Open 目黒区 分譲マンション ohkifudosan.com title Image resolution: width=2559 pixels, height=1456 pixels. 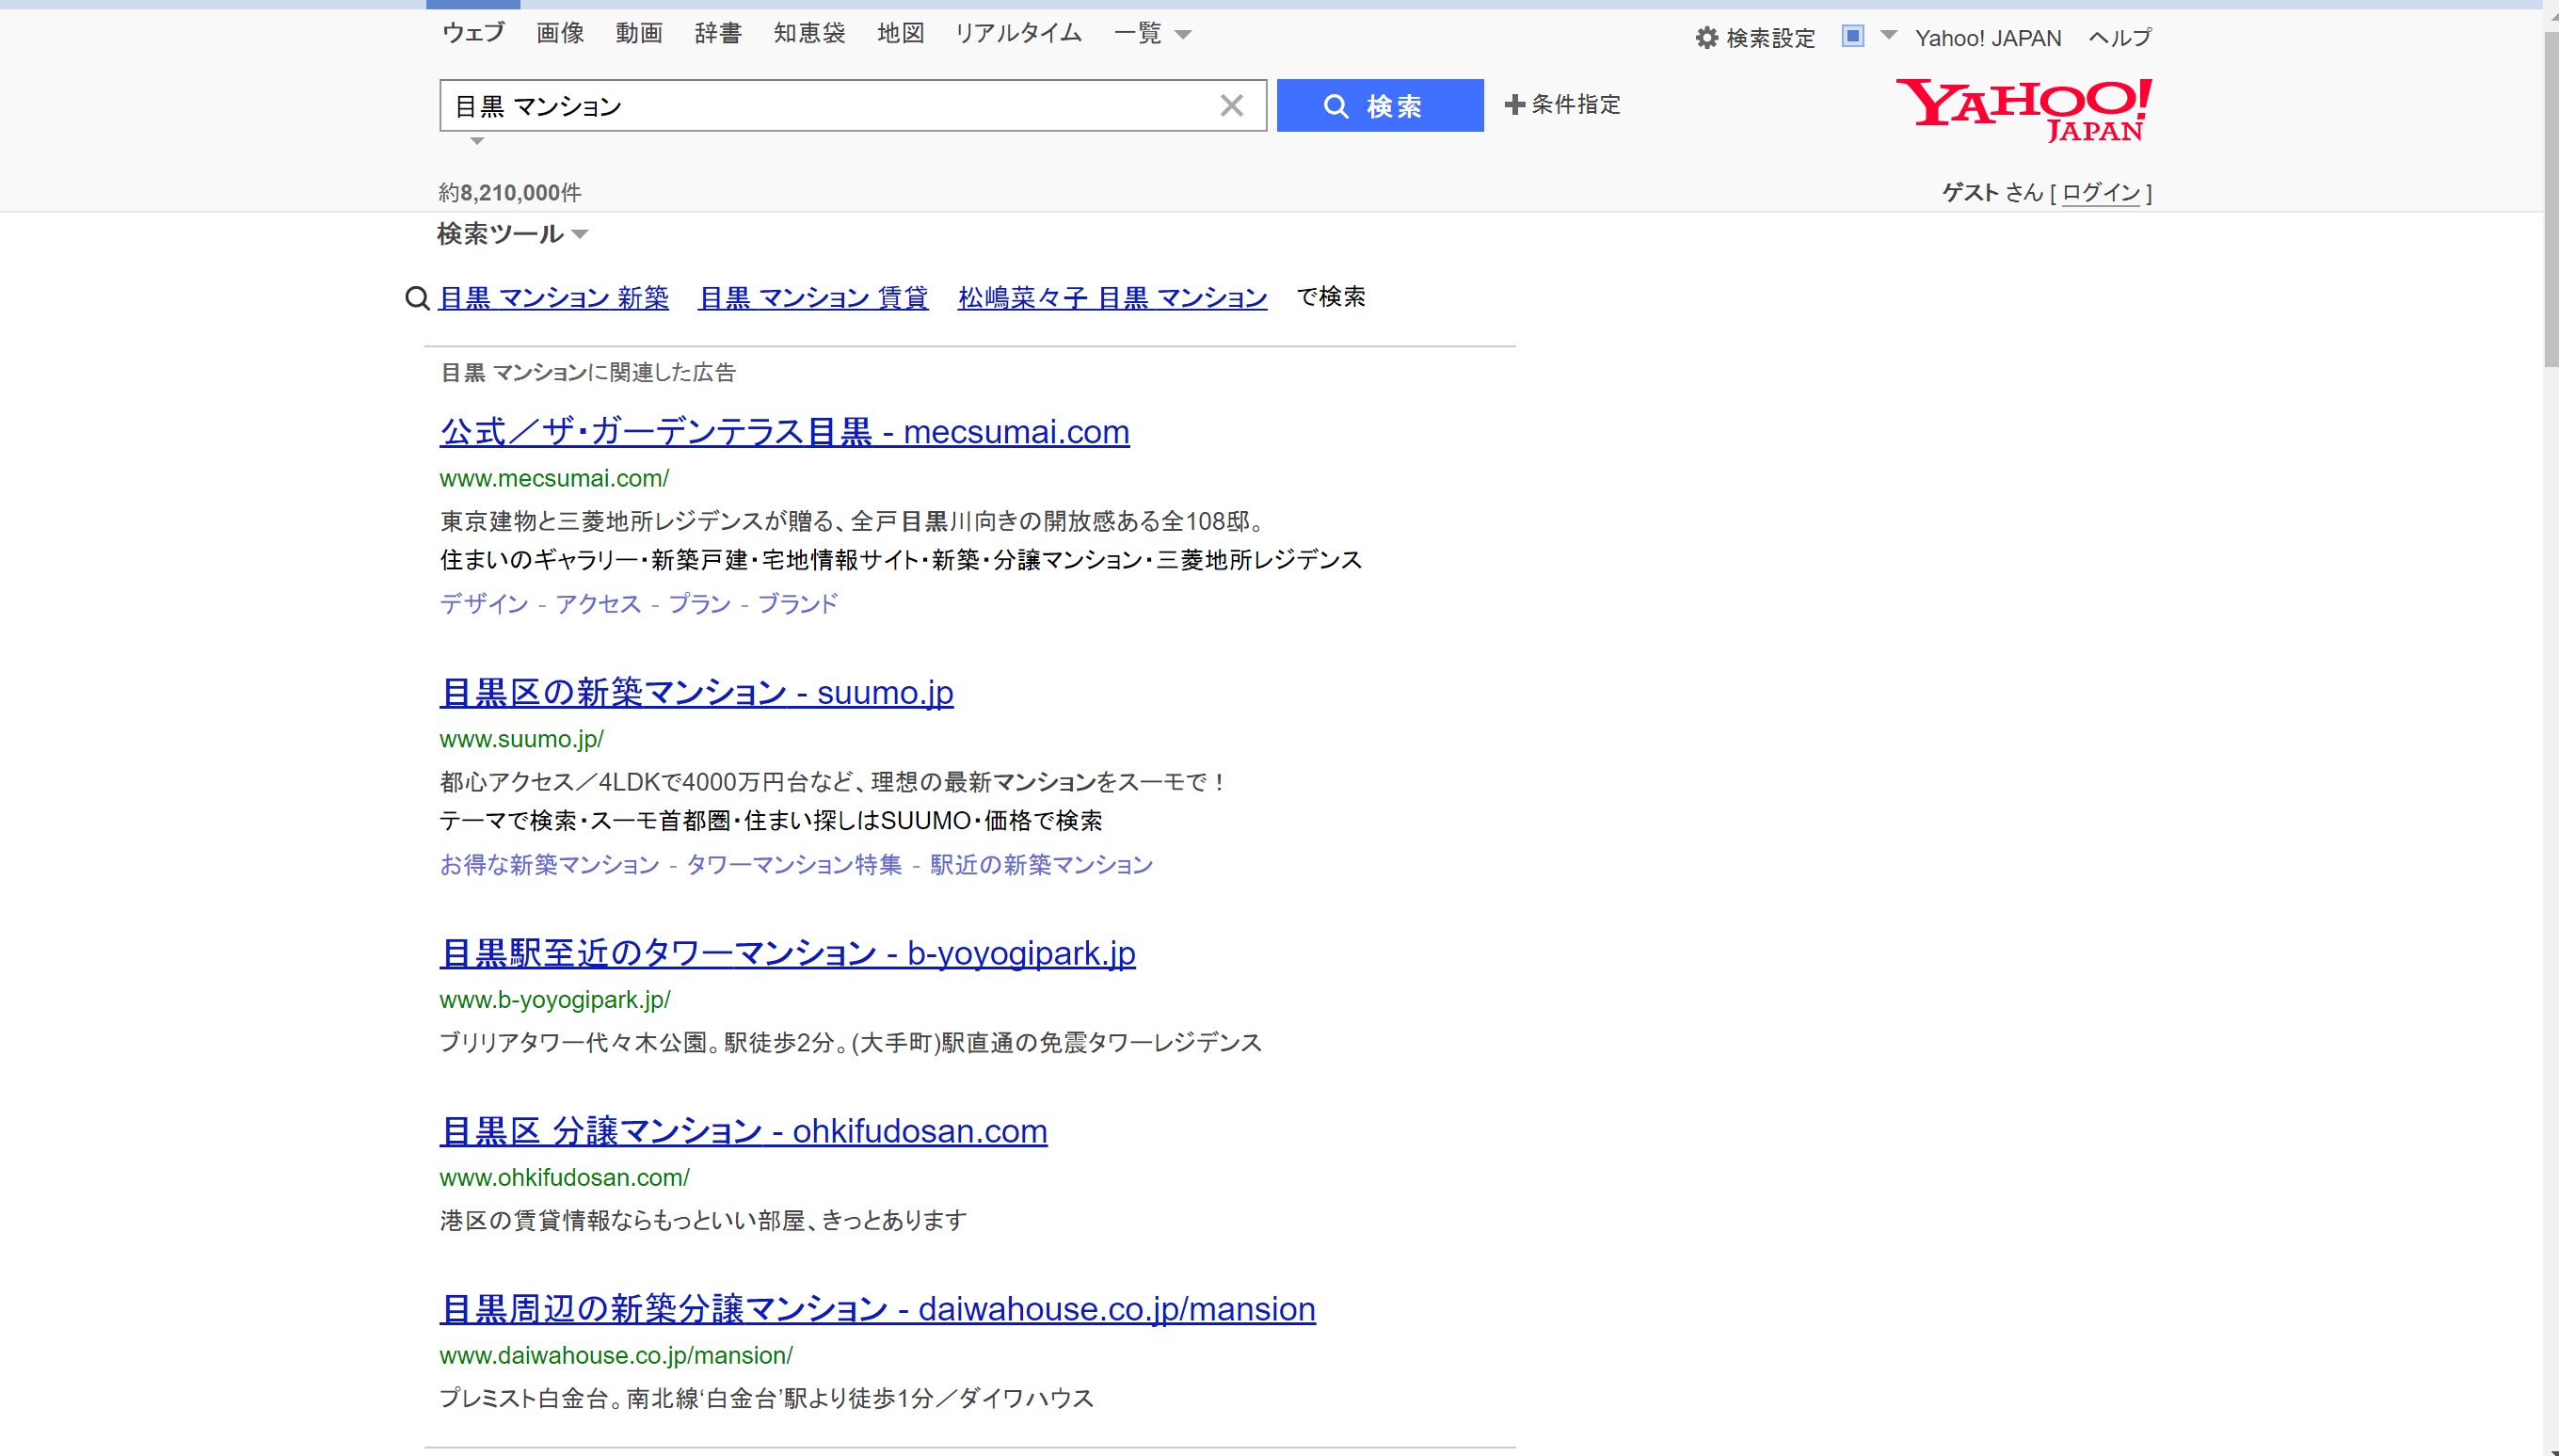click(743, 1131)
